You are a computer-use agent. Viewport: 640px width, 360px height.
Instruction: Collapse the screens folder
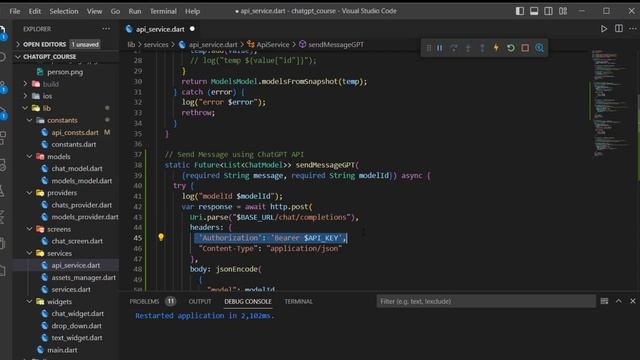point(59,229)
